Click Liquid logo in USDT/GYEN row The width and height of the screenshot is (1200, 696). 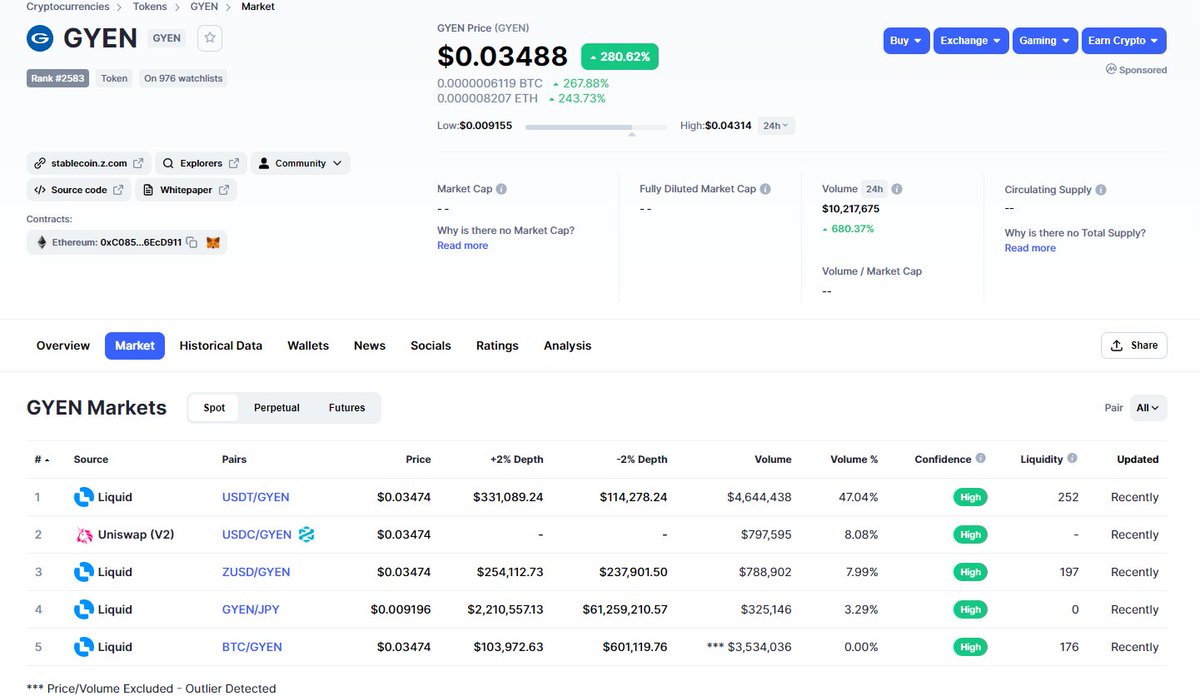click(84, 497)
